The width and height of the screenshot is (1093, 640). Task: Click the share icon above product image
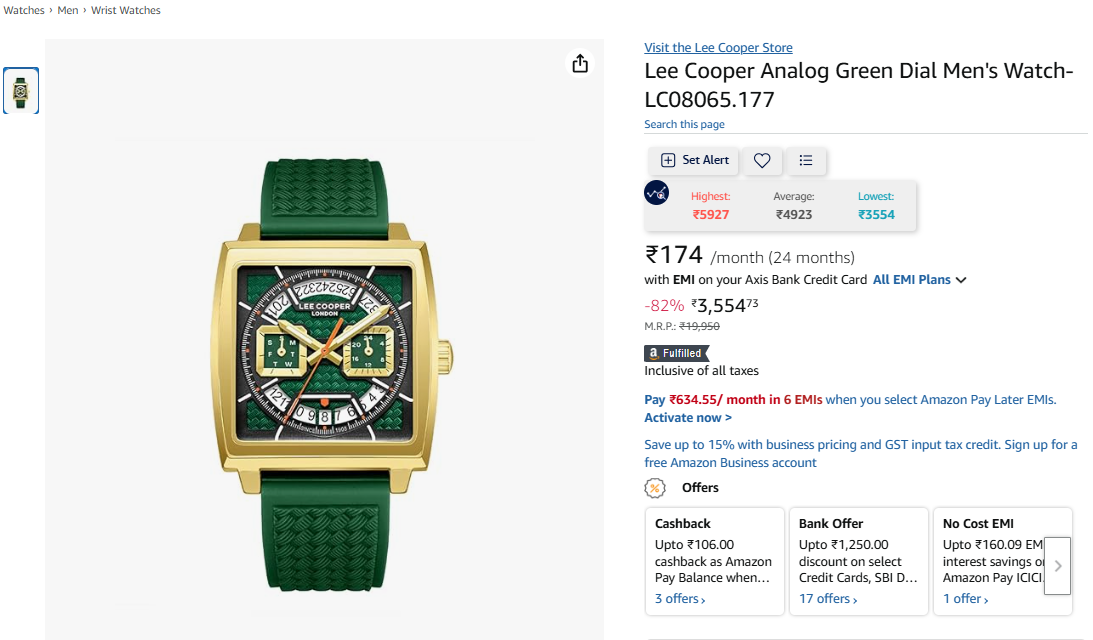click(580, 64)
